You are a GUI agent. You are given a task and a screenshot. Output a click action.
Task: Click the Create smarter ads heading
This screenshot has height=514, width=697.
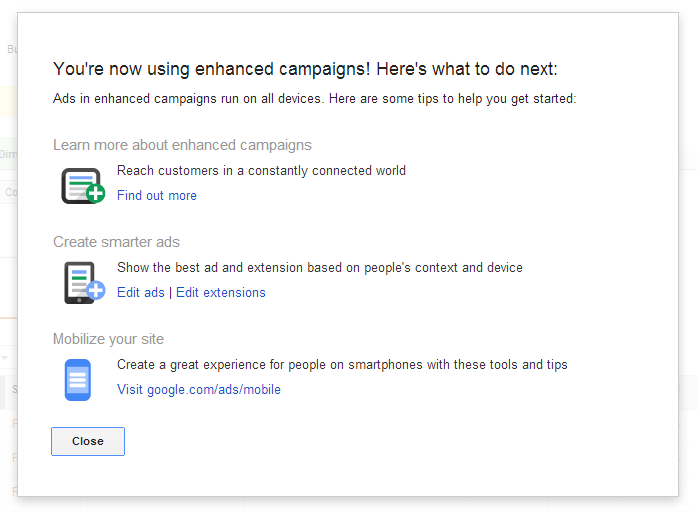[116, 242]
